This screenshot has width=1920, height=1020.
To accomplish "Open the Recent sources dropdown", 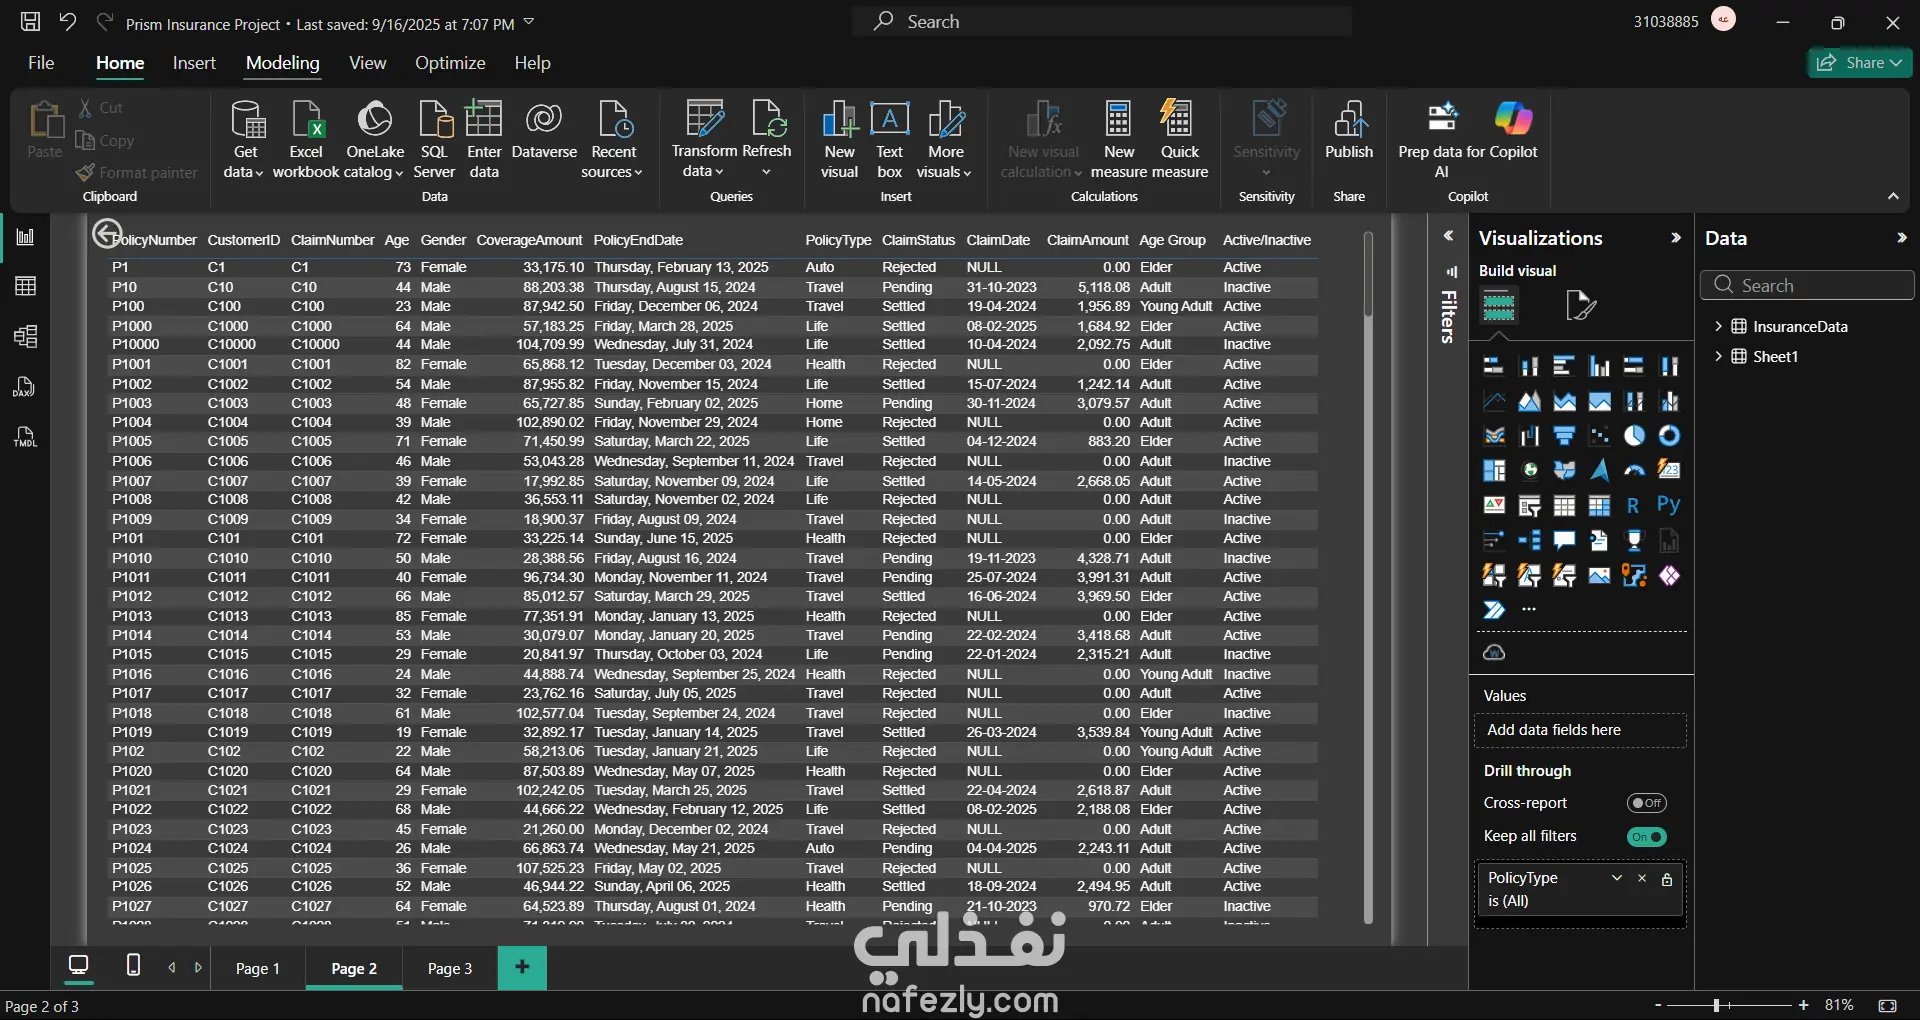I will pyautogui.click(x=613, y=138).
